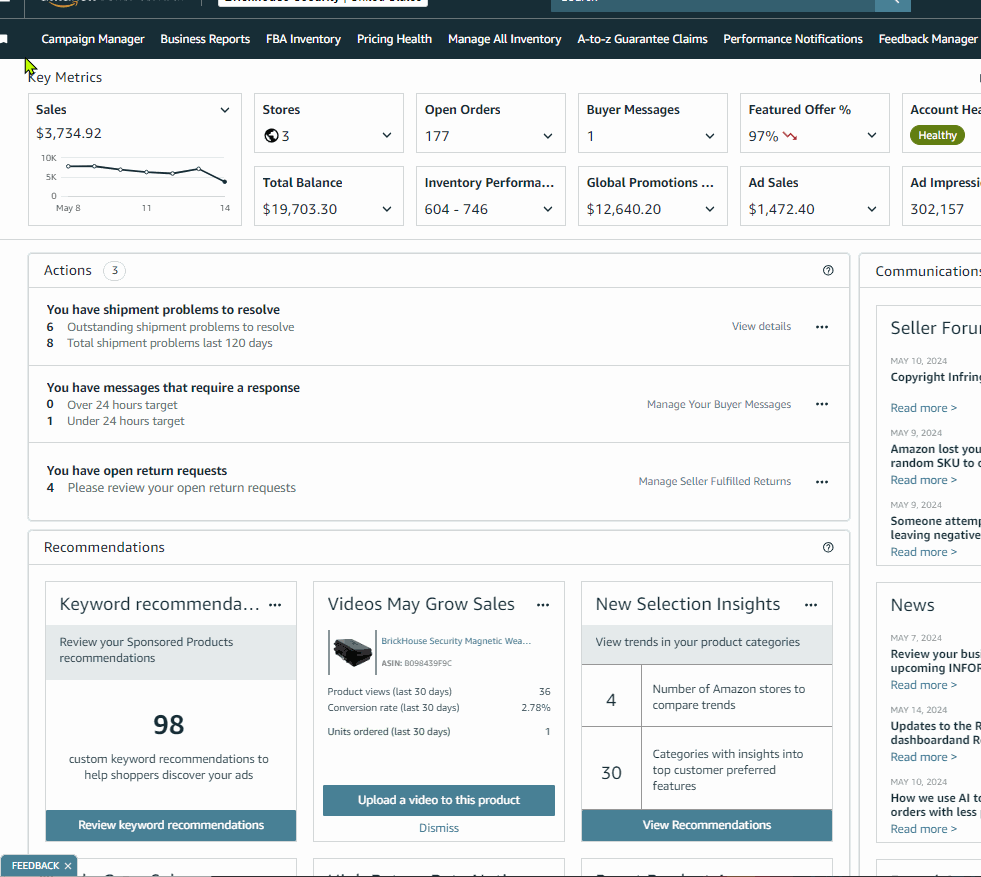The width and height of the screenshot is (981, 877).
Task: Click Upload a video to this product
Action: 439,800
